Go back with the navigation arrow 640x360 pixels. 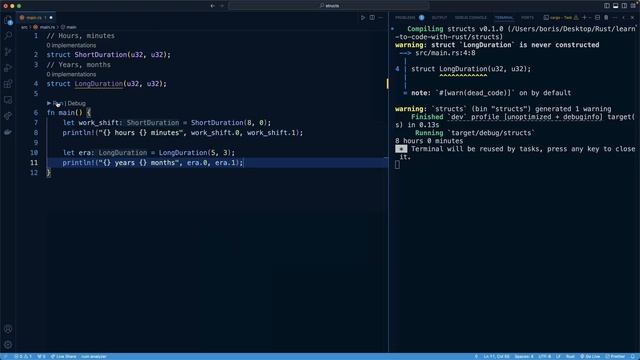click(213, 6)
